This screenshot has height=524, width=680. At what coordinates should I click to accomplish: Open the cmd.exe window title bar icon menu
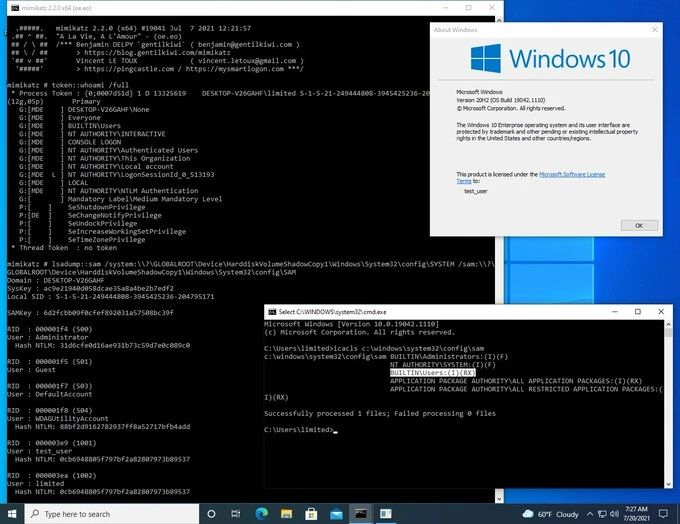click(x=270, y=312)
